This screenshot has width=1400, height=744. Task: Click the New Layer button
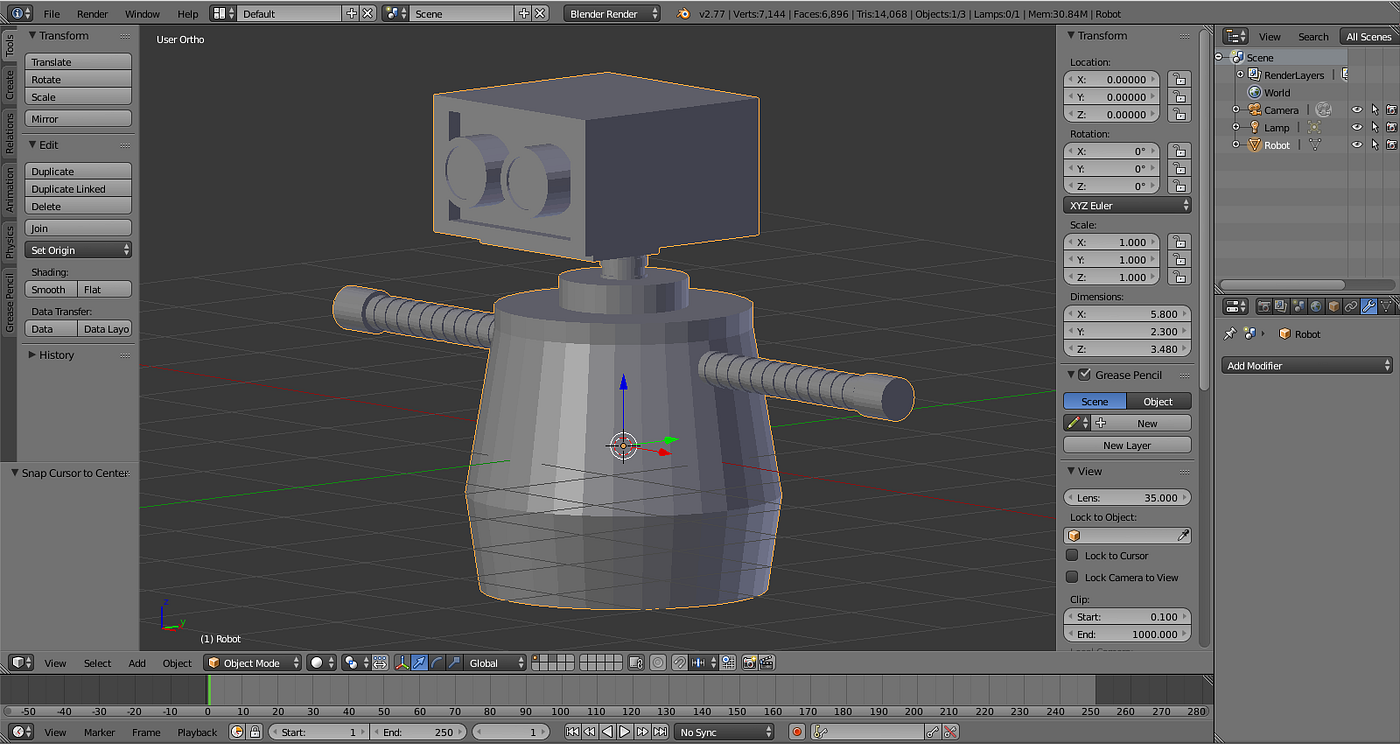click(x=1127, y=446)
